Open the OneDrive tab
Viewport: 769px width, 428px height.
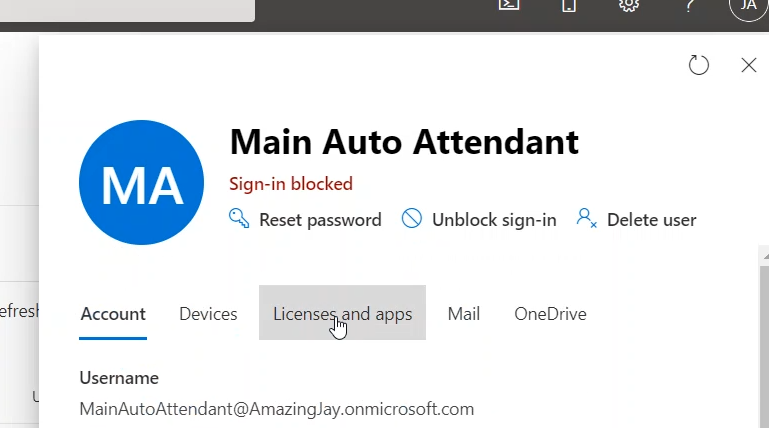pos(550,314)
